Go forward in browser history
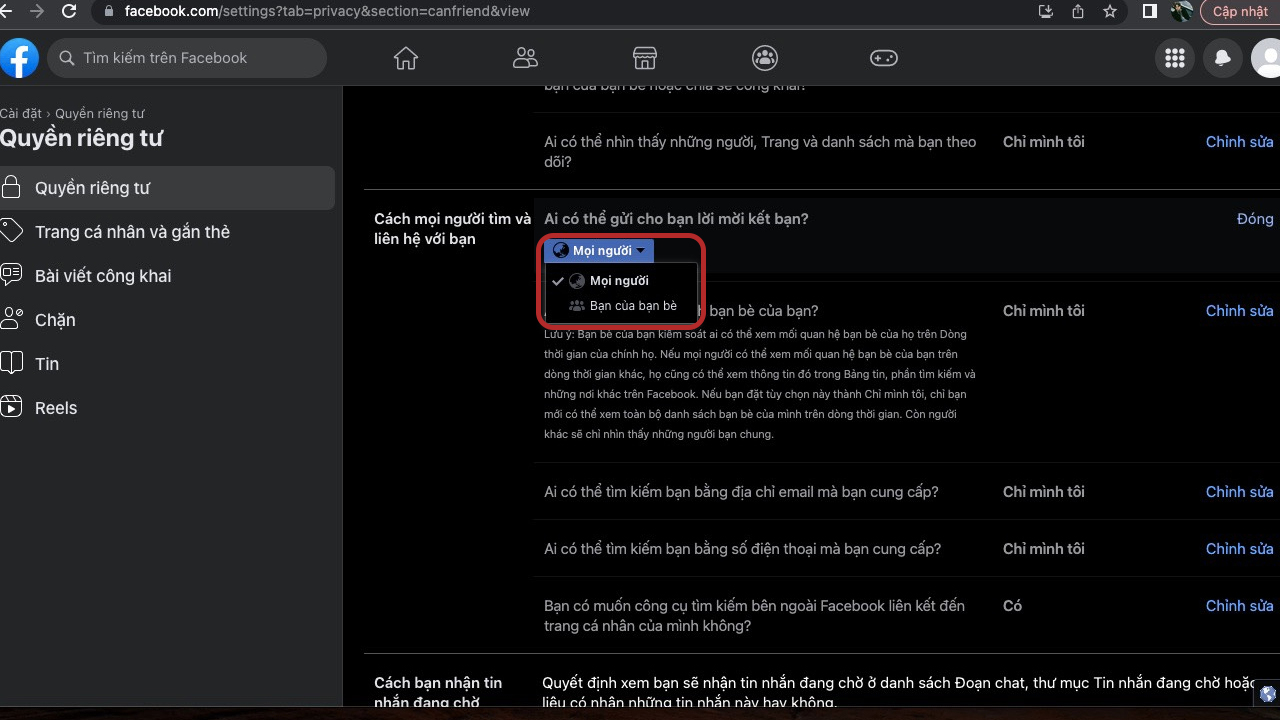 (x=38, y=12)
